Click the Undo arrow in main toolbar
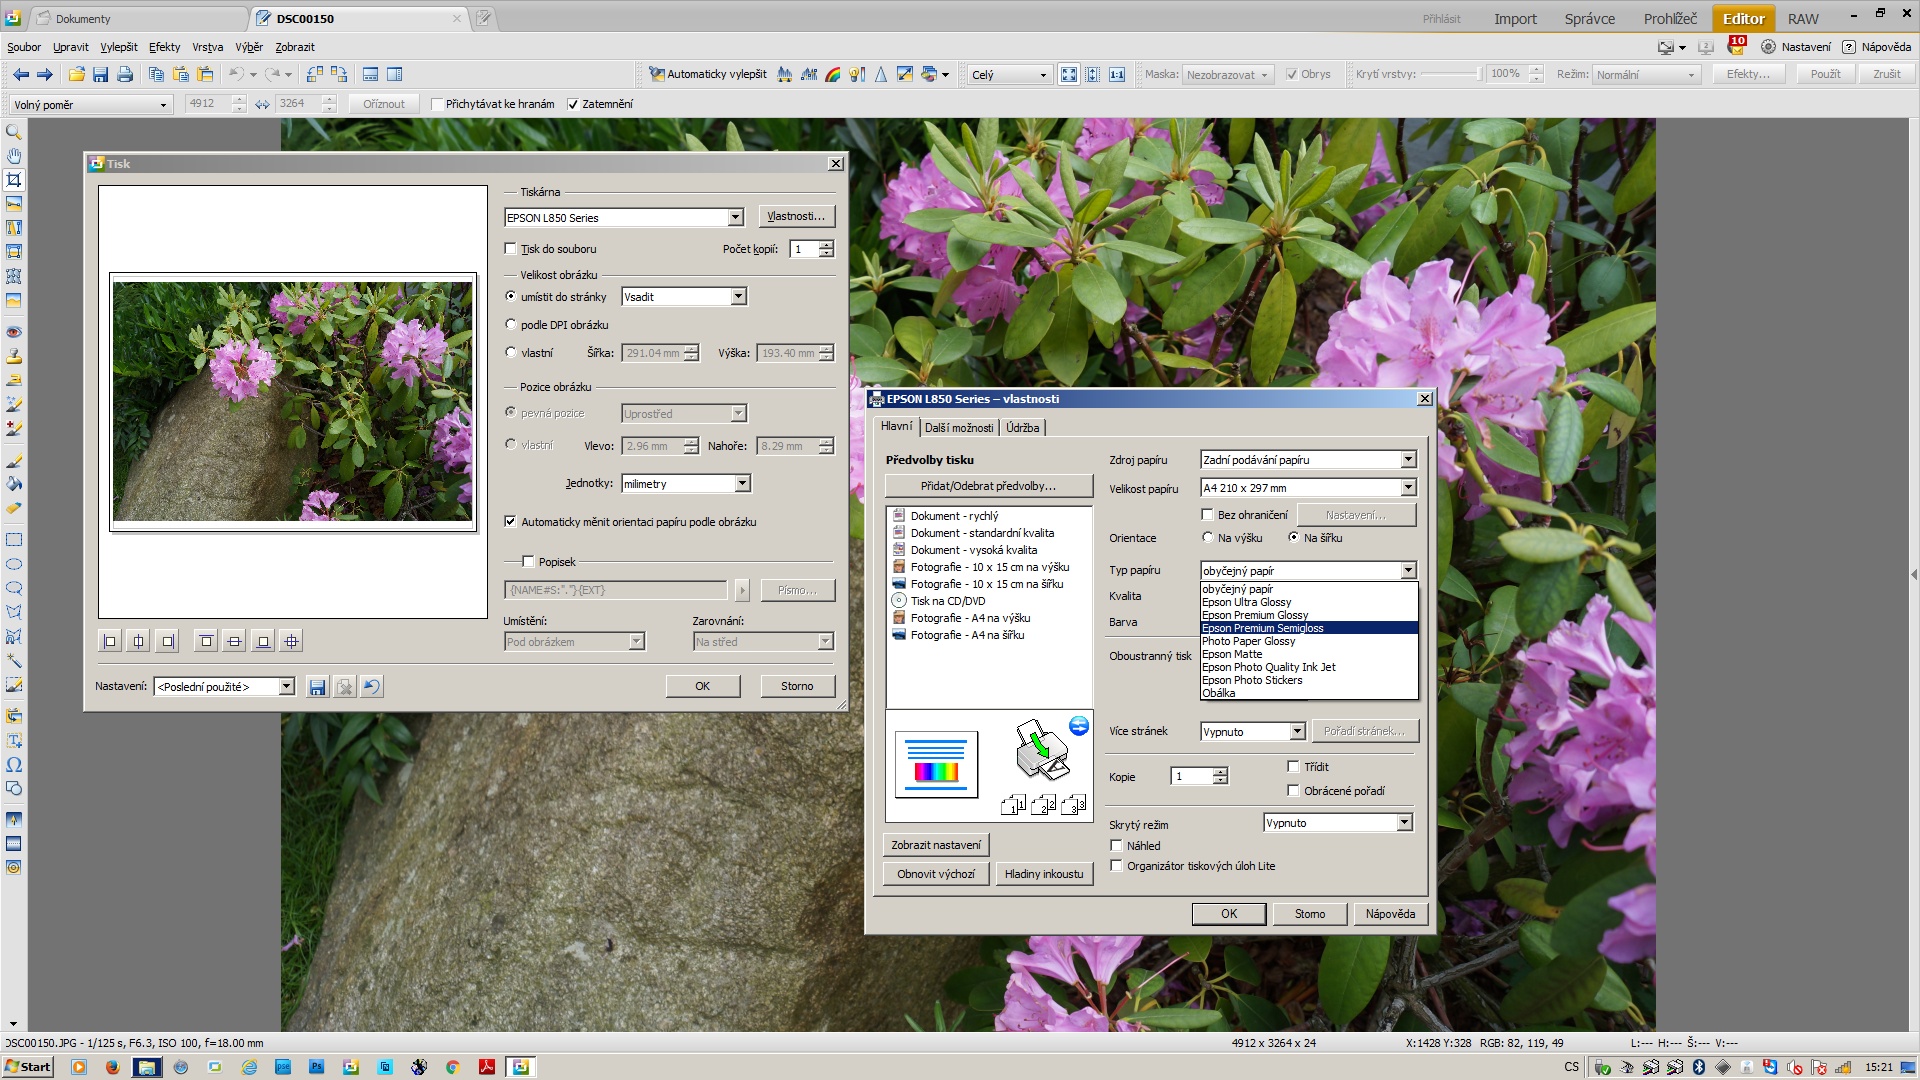 [236, 74]
